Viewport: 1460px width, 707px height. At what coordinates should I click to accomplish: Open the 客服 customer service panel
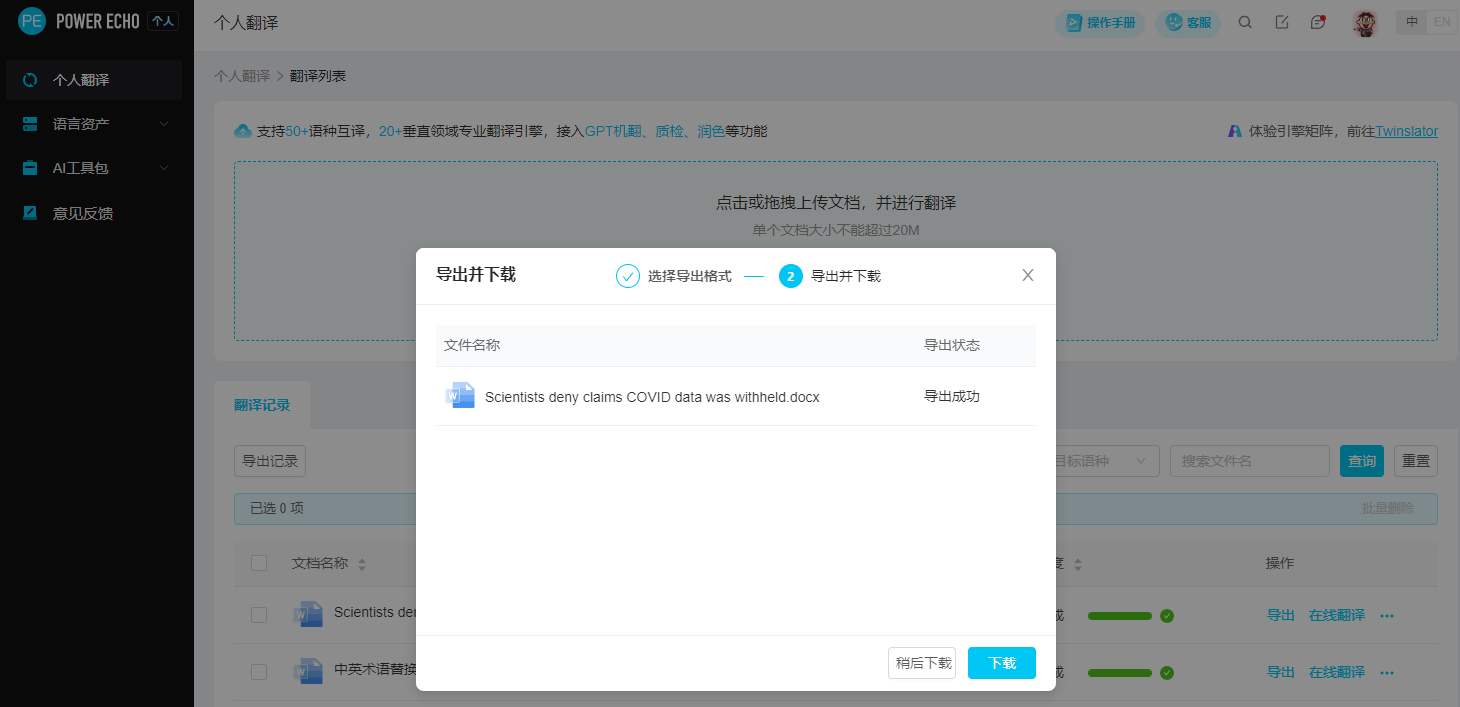(1187, 22)
